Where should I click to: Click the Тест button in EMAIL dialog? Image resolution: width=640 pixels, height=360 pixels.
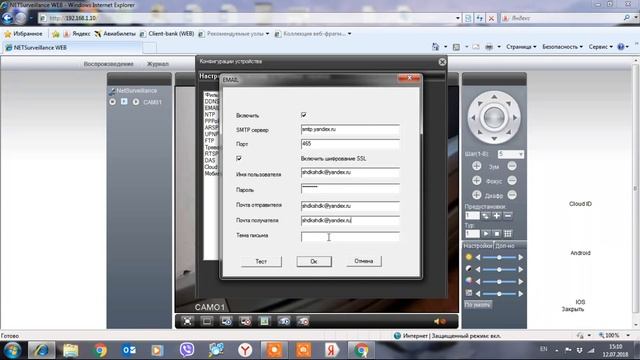click(x=261, y=262)
